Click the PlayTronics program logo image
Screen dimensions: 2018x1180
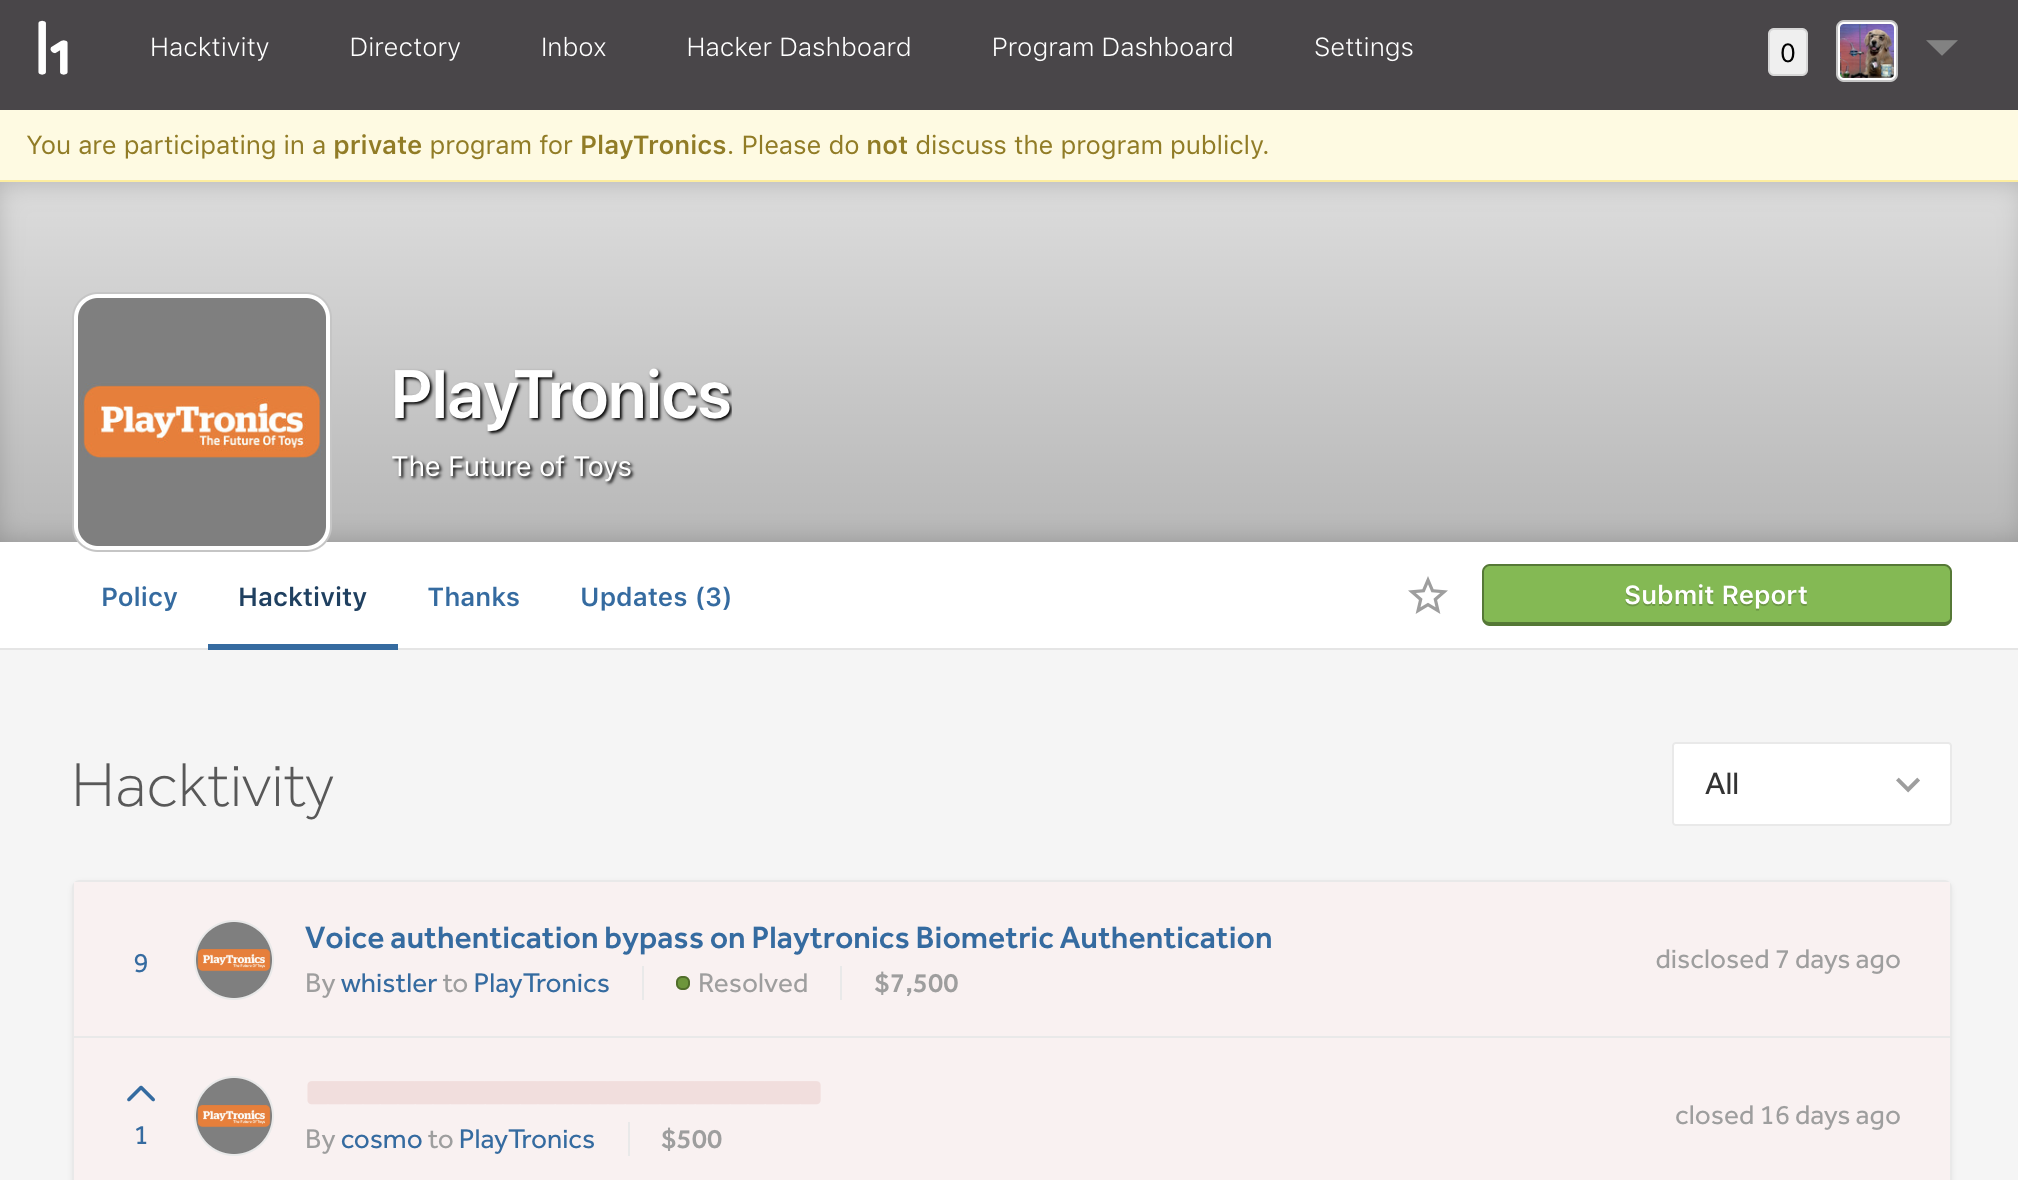pos(202,422)
